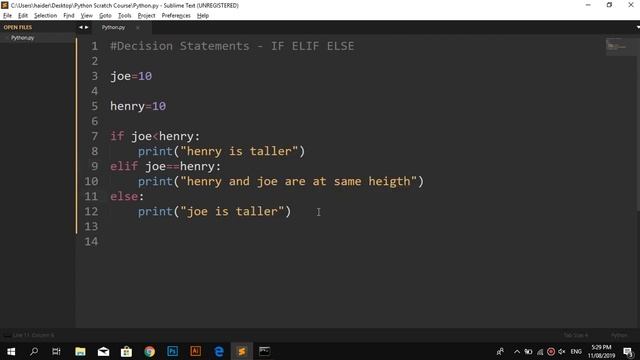Click the "else:" keyword line

127,196
